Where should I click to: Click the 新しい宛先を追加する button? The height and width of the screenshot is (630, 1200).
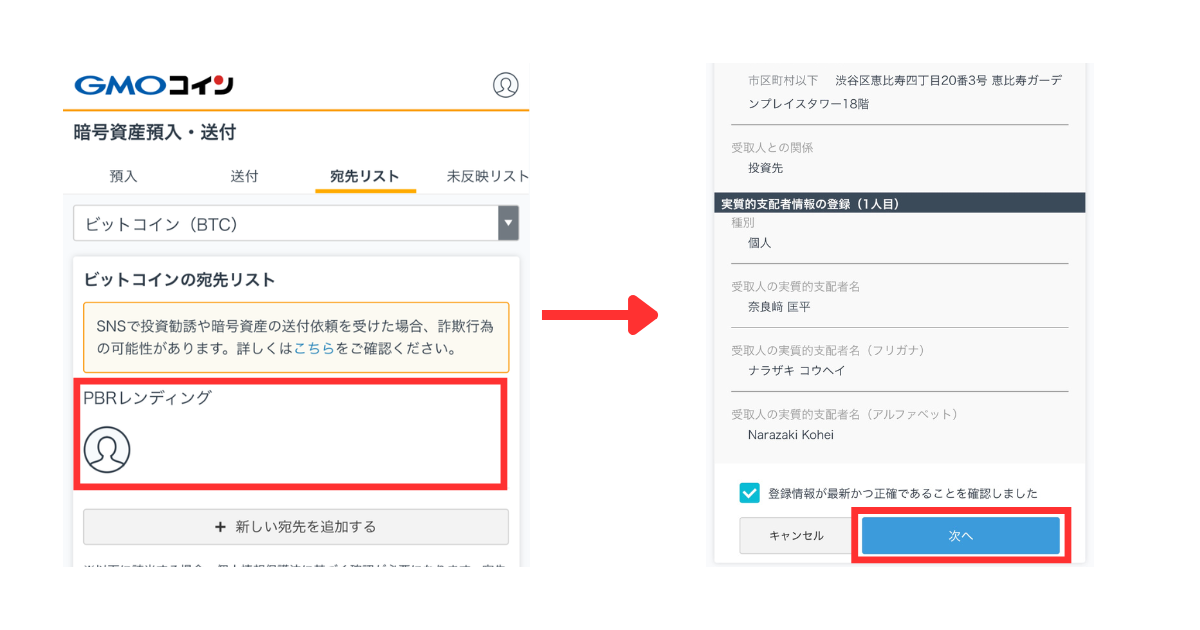click(296, 526)
